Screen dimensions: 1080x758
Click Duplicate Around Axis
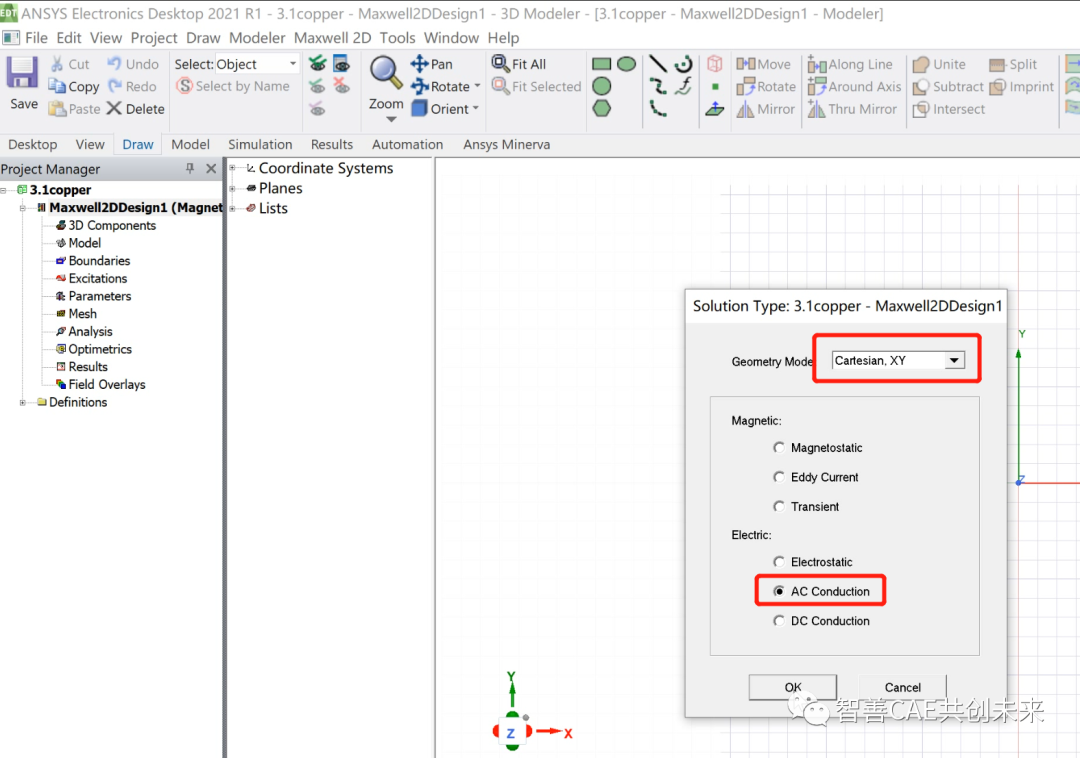coord(854,87)
